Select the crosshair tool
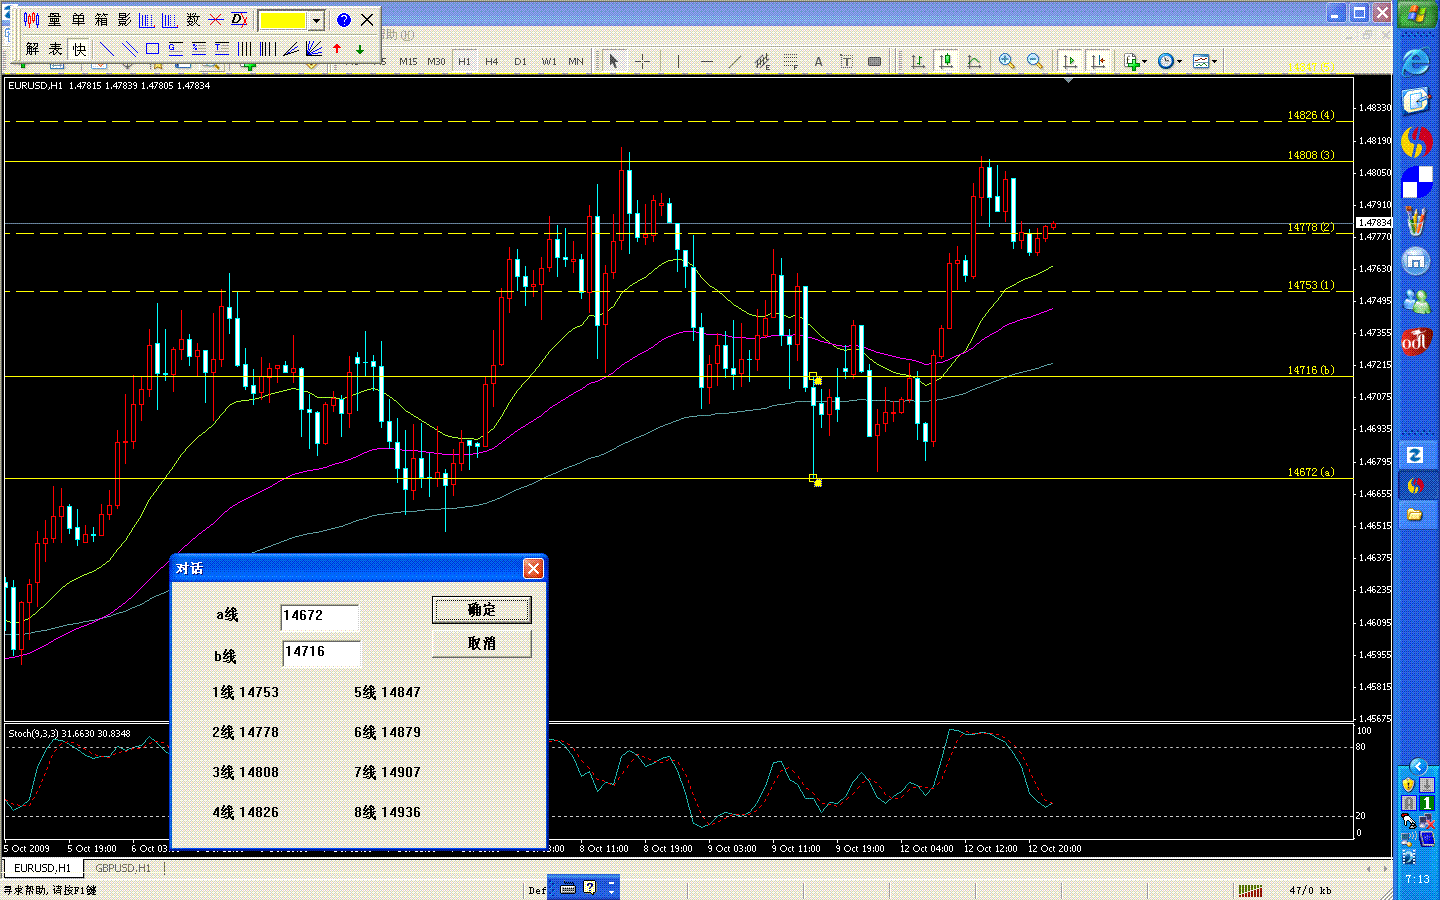This screenshot has width=1440, height=900. (642, 62)
